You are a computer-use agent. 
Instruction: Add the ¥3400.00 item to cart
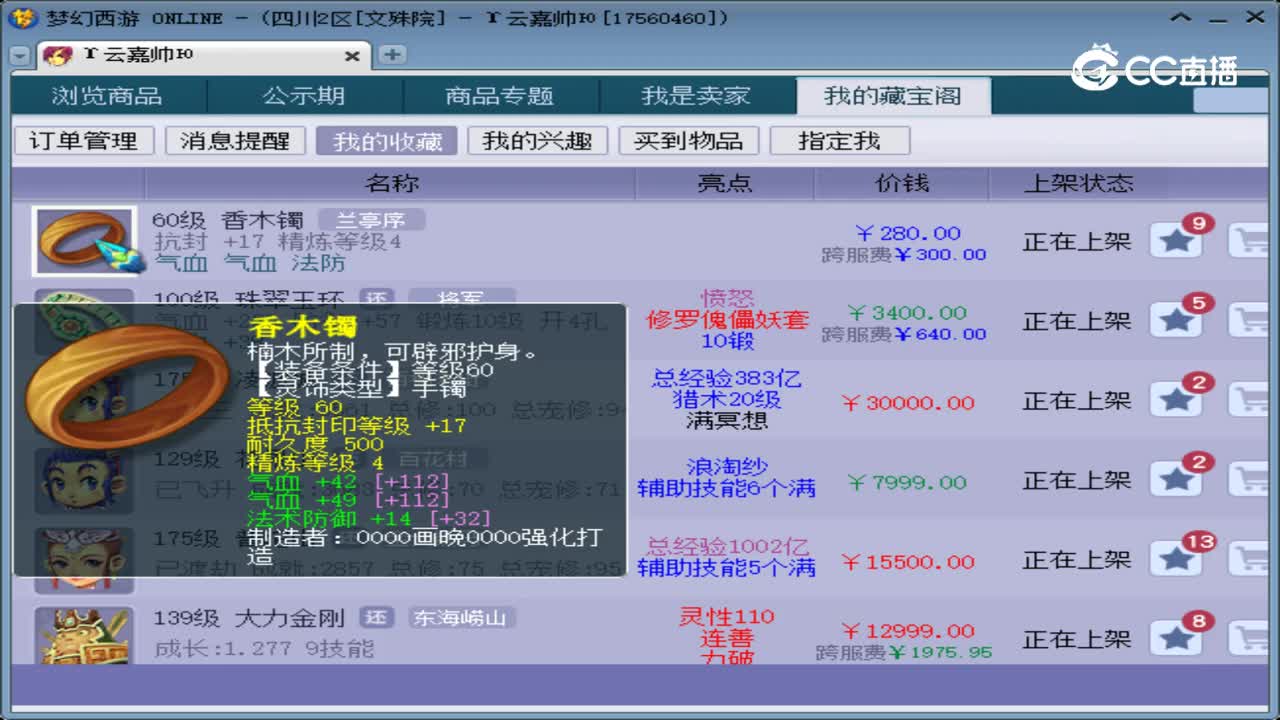click(1250, 320)
